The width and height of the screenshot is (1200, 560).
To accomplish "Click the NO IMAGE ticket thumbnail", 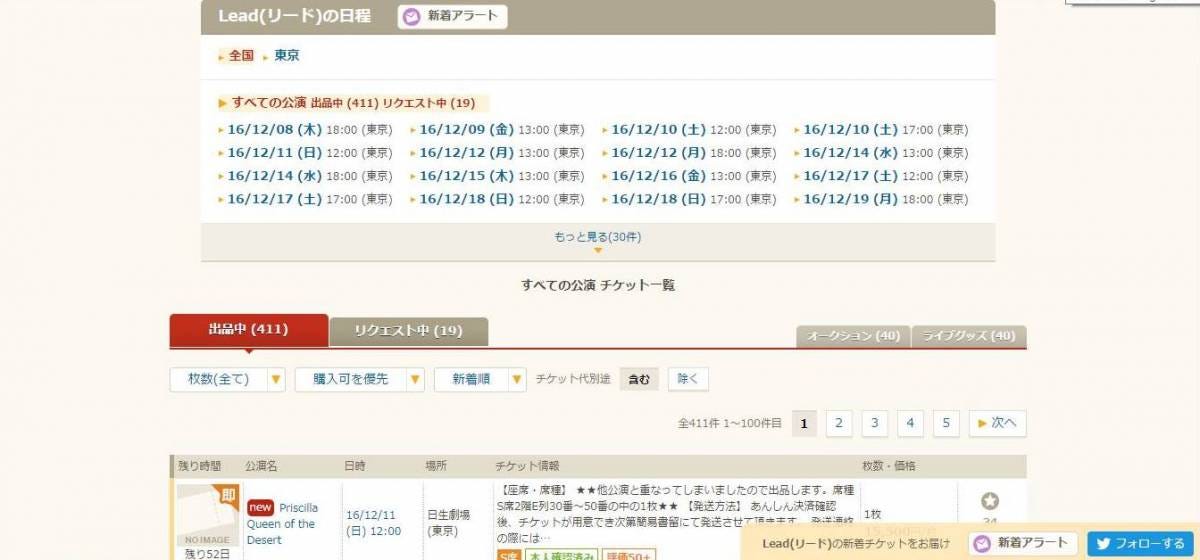I will coord(207,516).
